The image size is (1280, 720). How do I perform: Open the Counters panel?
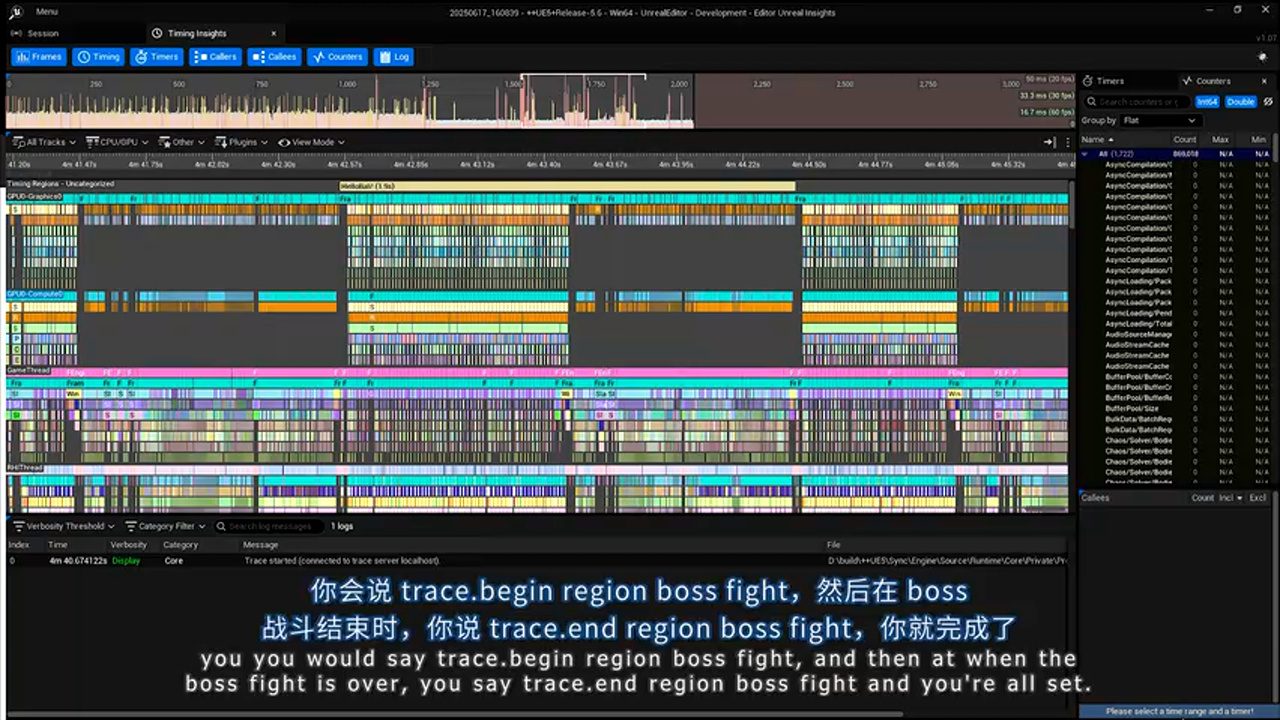pyautogui.click(x=337, y=57)
